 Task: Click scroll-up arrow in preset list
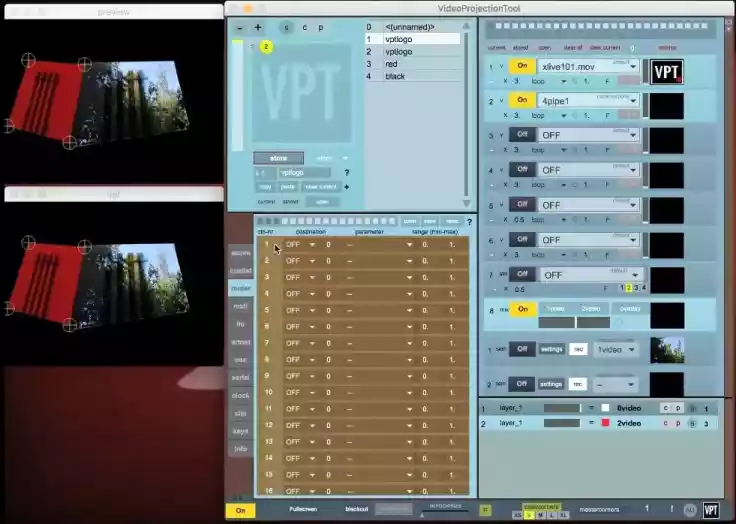pyautogui.click(x=466, y=26)
